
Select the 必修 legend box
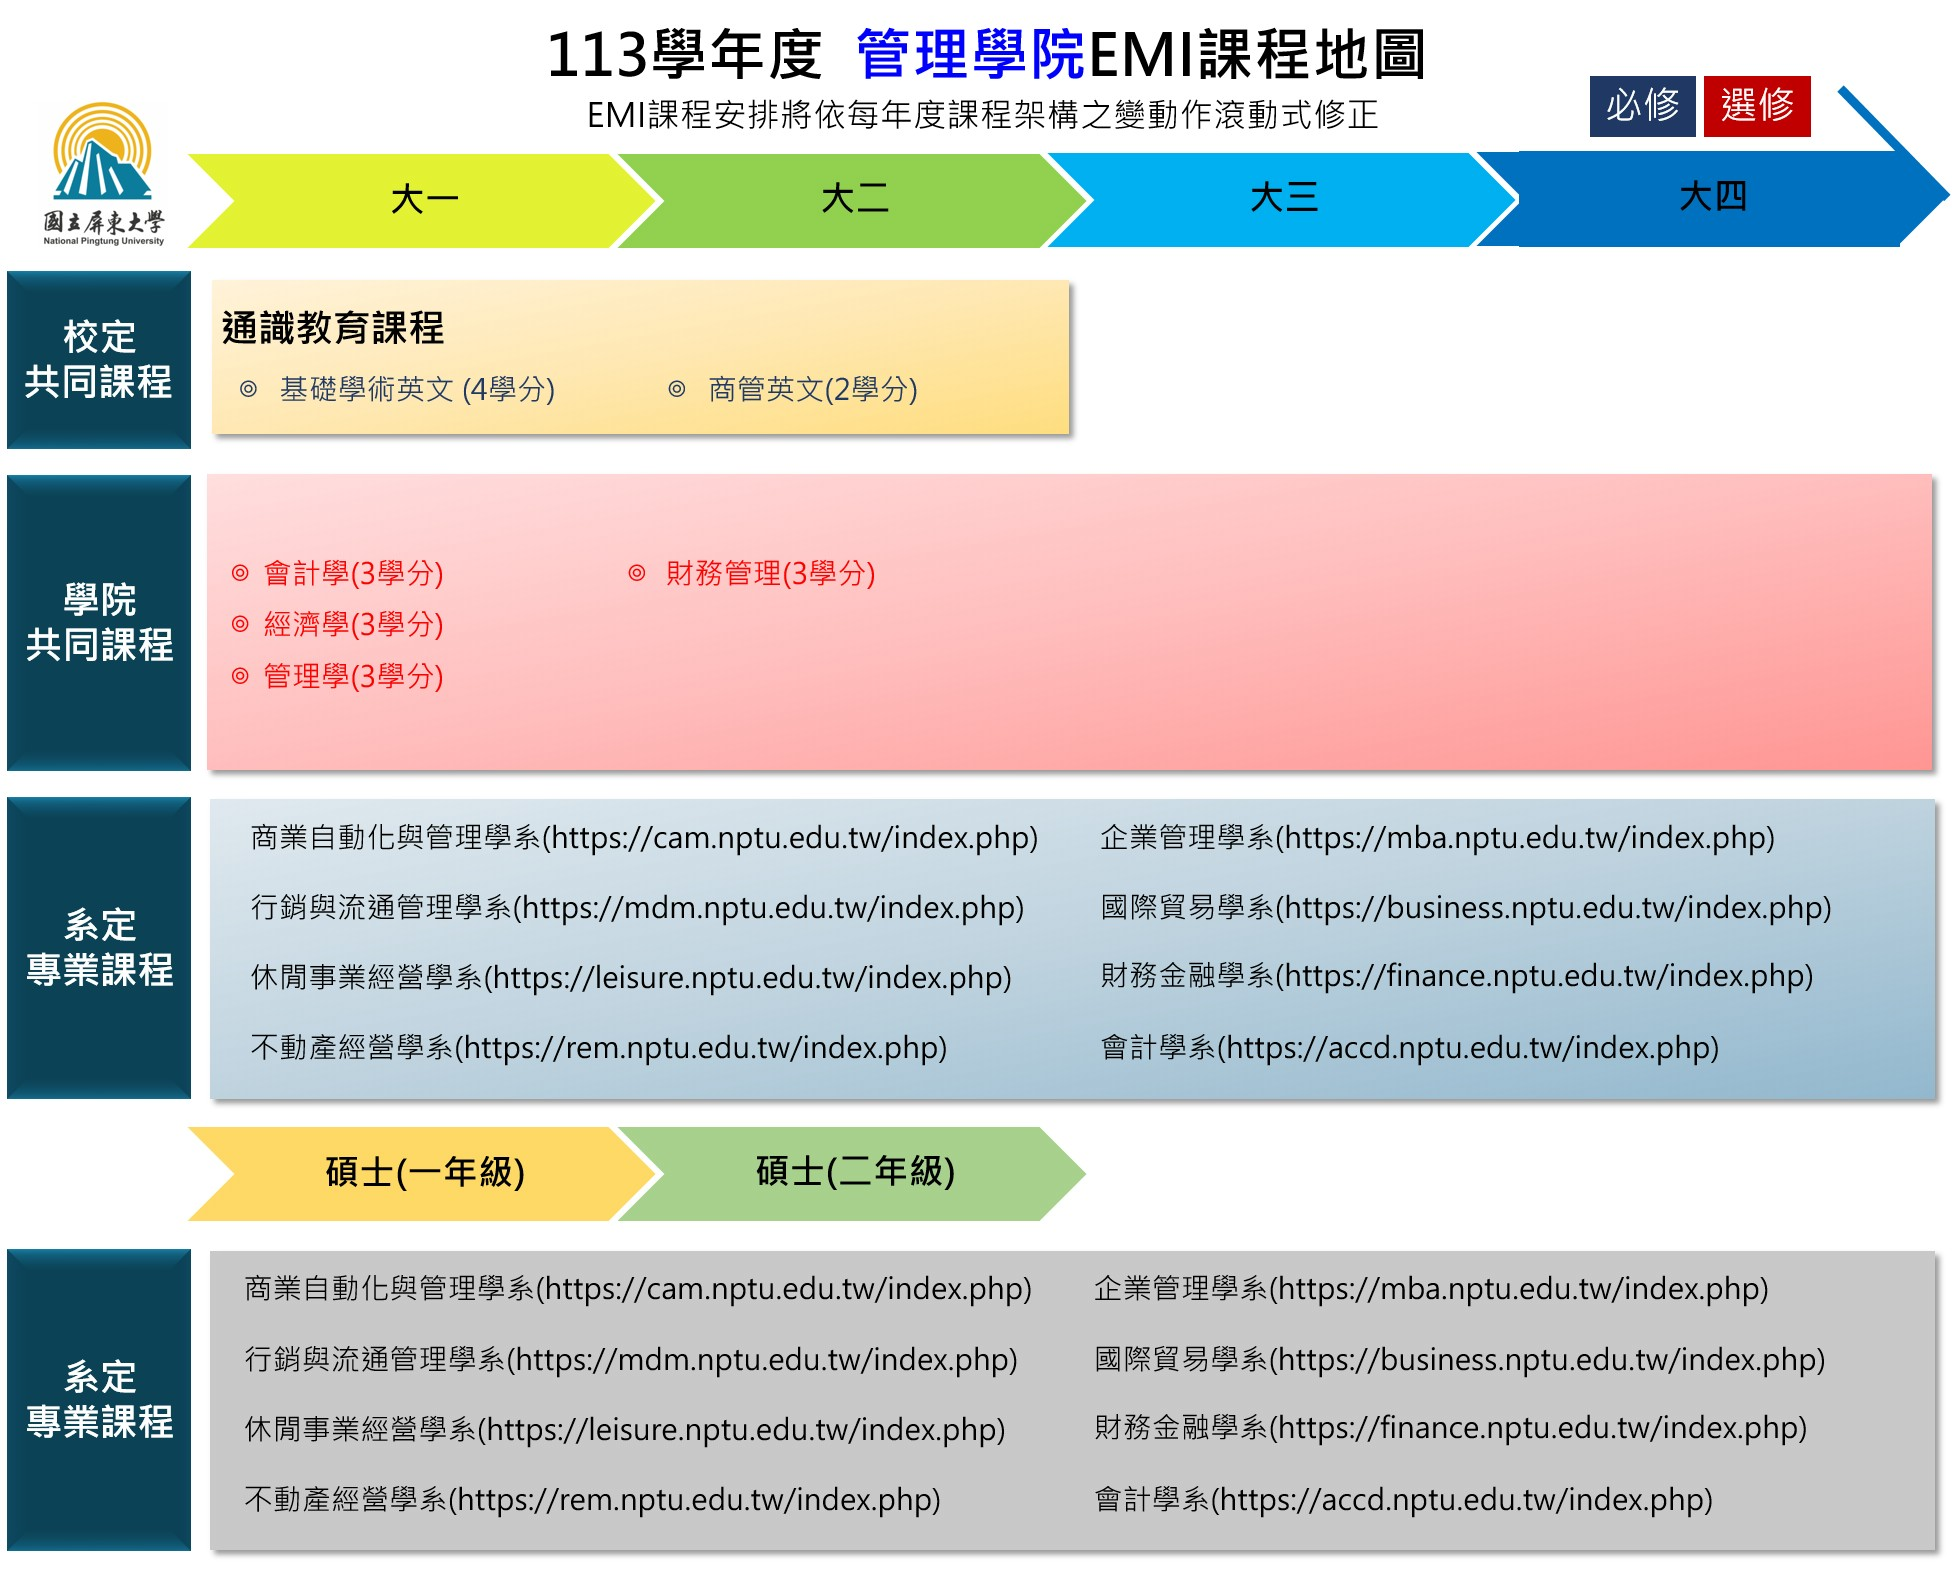(x=1642, y=106)
